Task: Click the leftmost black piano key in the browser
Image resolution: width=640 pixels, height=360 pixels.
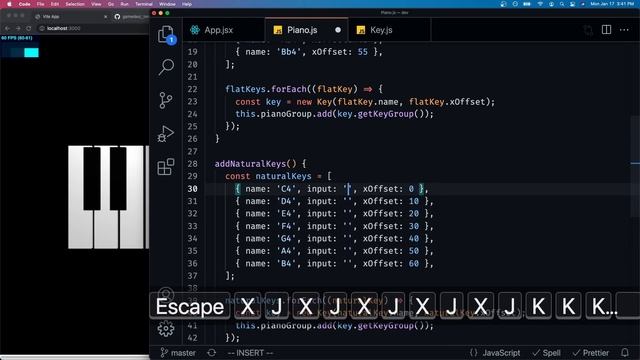Action: point(92,178)
